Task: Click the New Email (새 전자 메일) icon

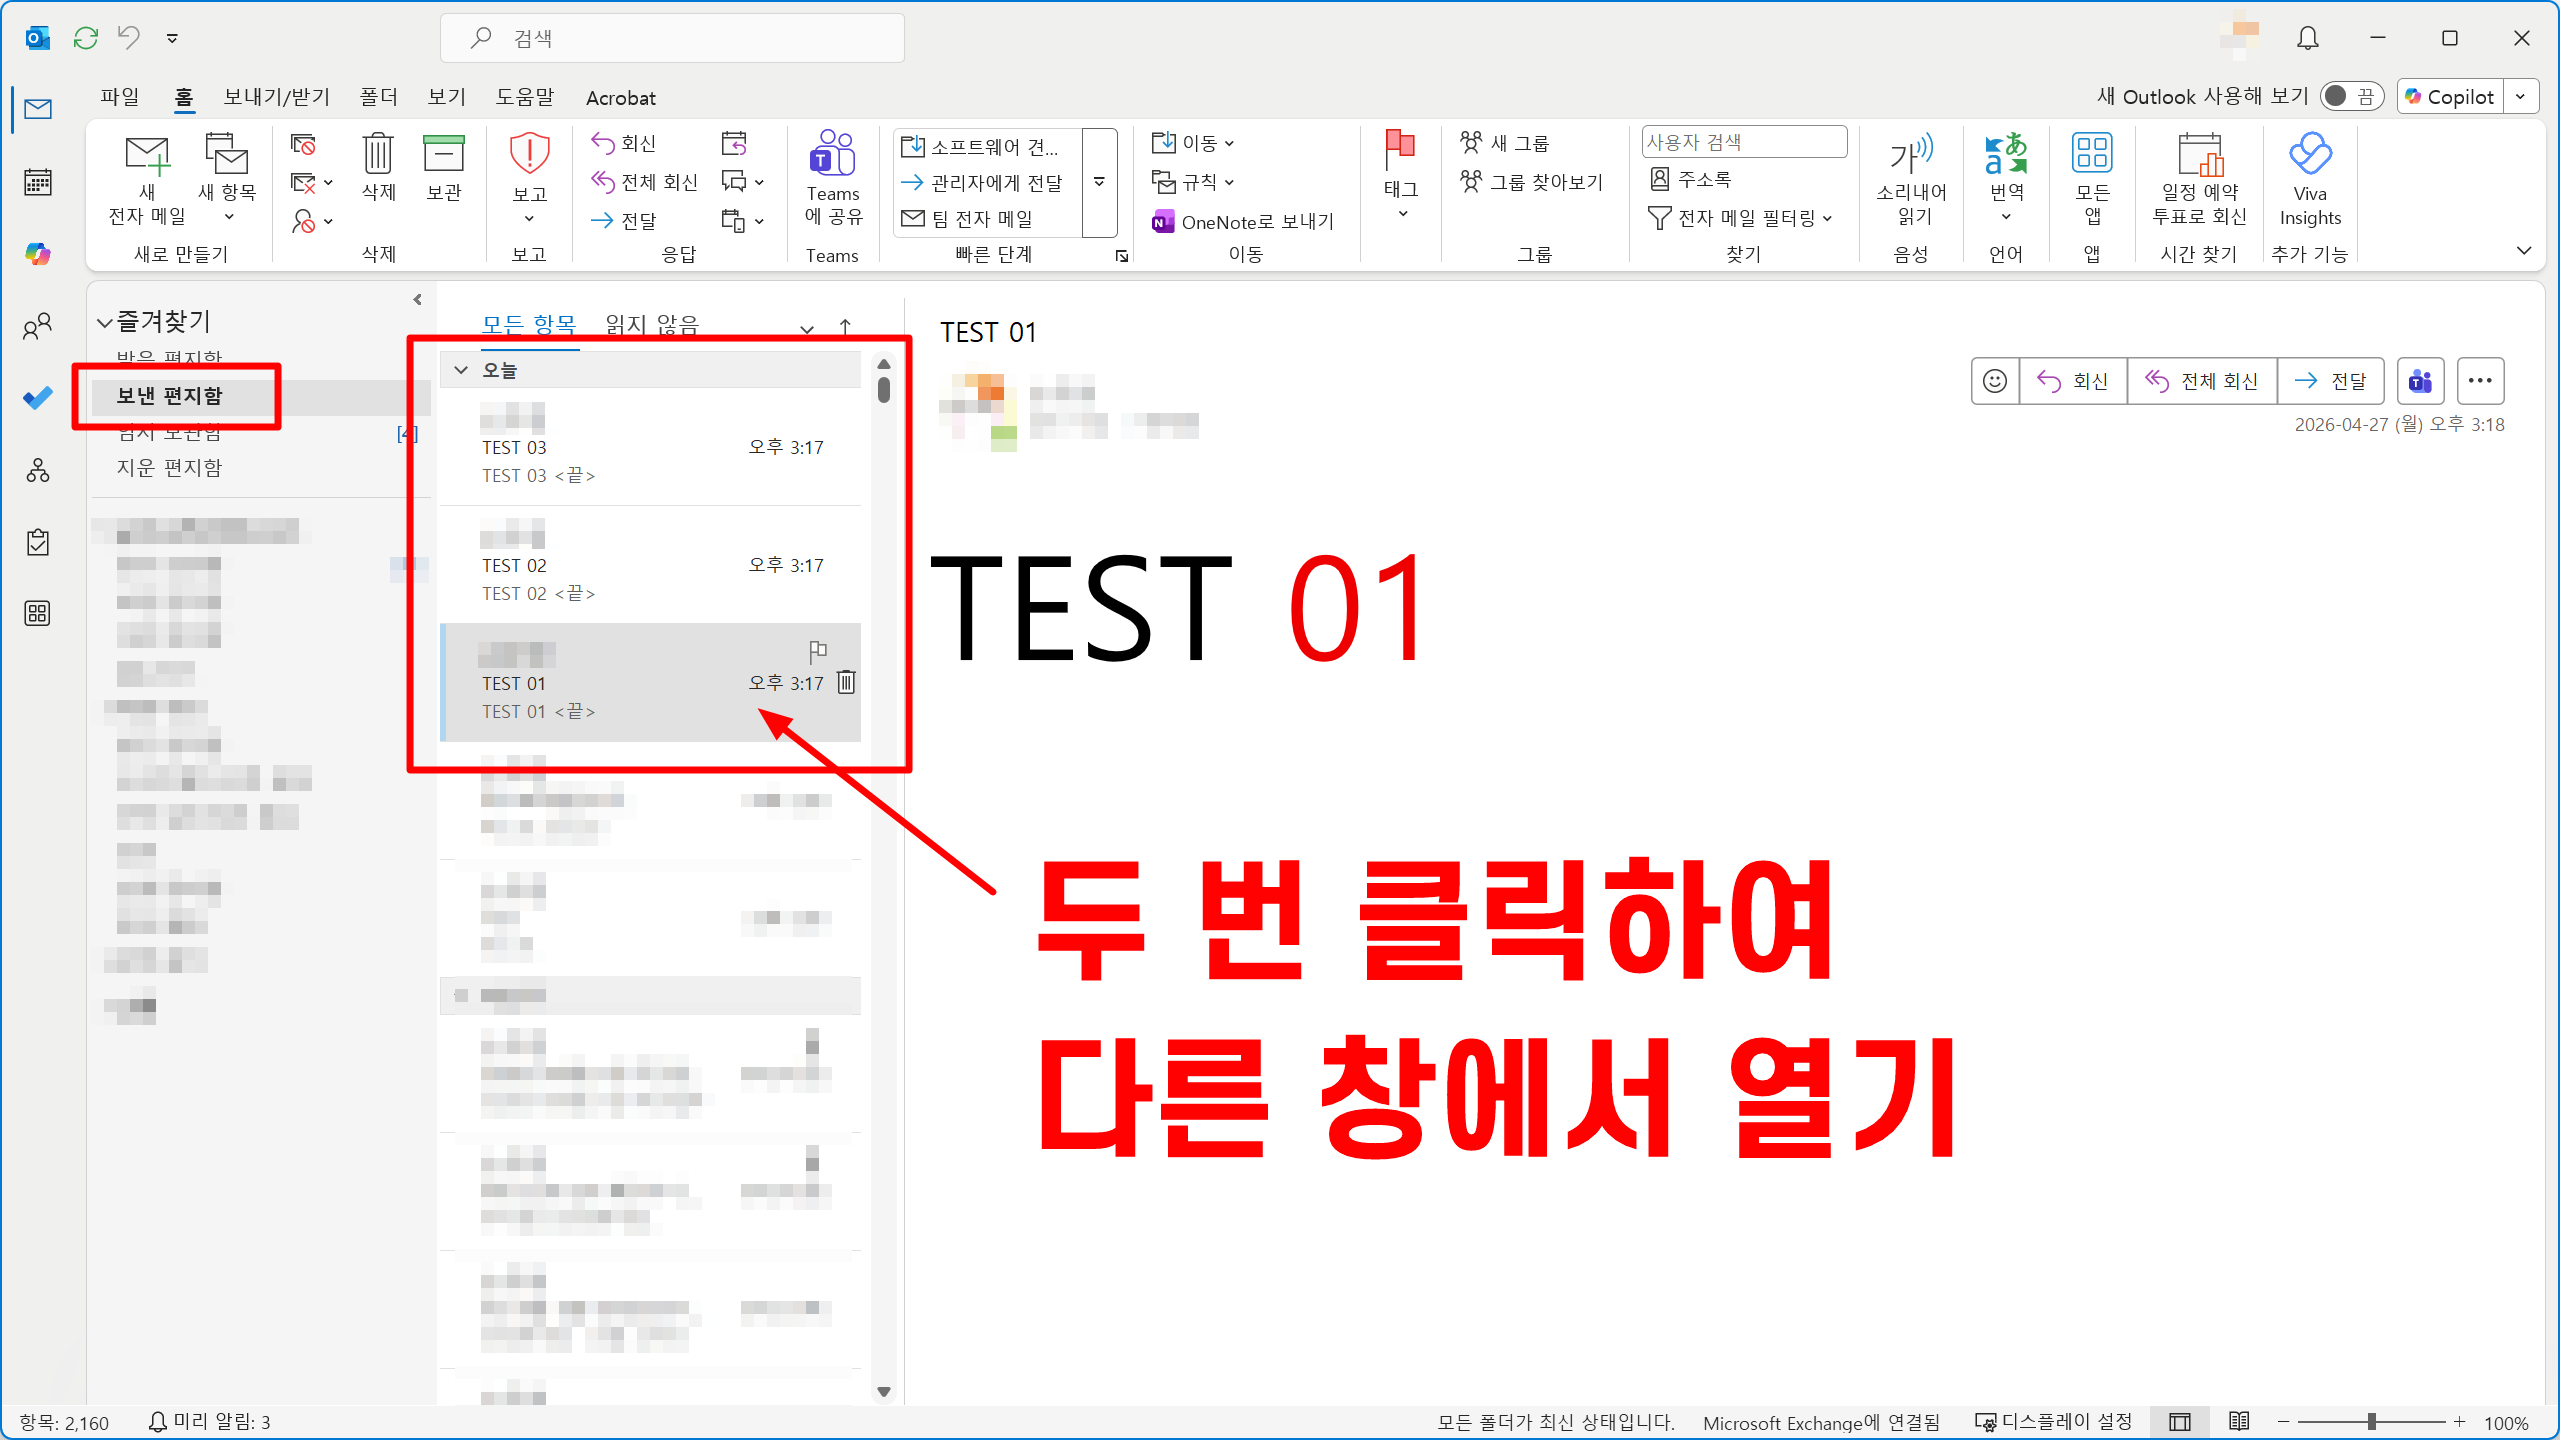Action: click(x=147, y=155)
